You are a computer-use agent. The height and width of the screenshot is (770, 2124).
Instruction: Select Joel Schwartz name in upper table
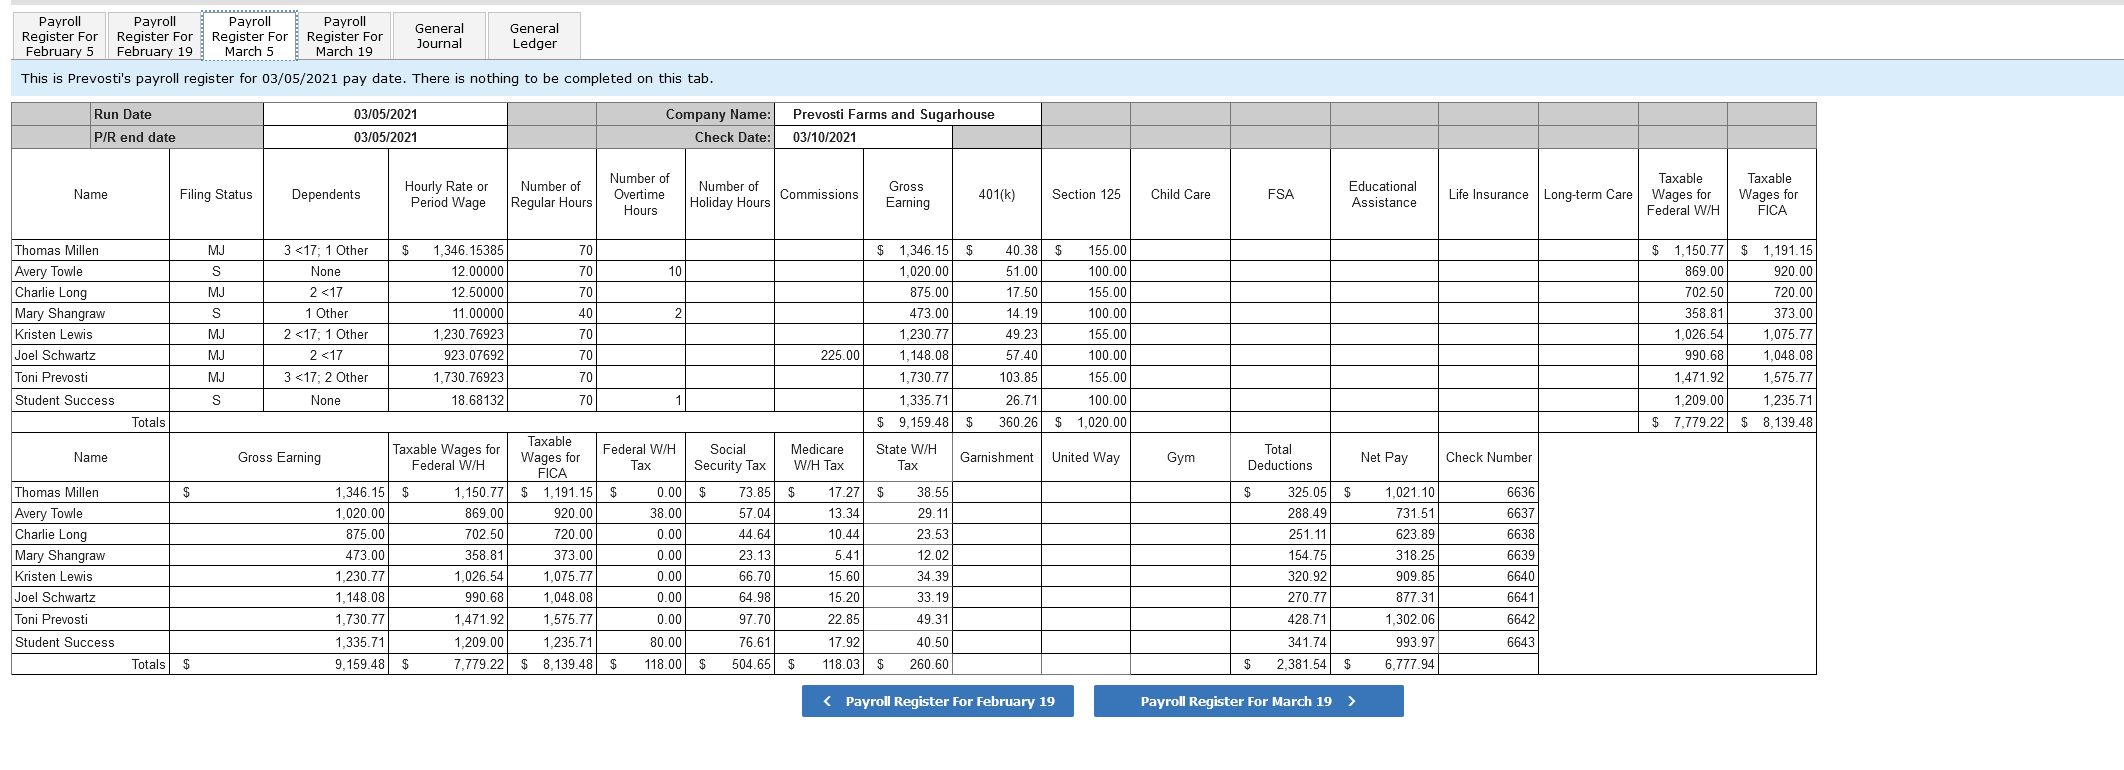(56, 355)
